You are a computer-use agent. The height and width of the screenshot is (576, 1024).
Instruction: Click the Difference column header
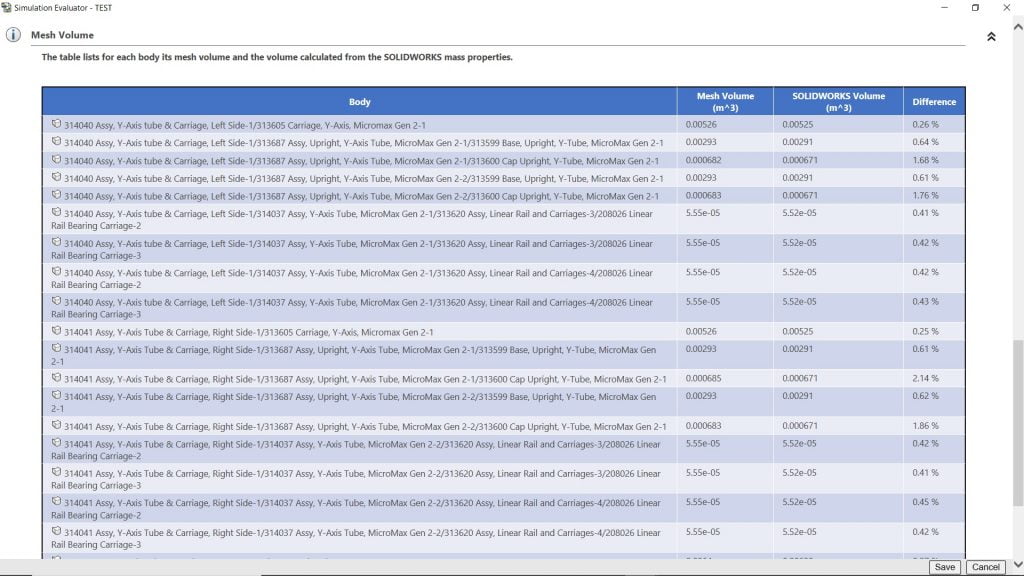tap(934, 101)
